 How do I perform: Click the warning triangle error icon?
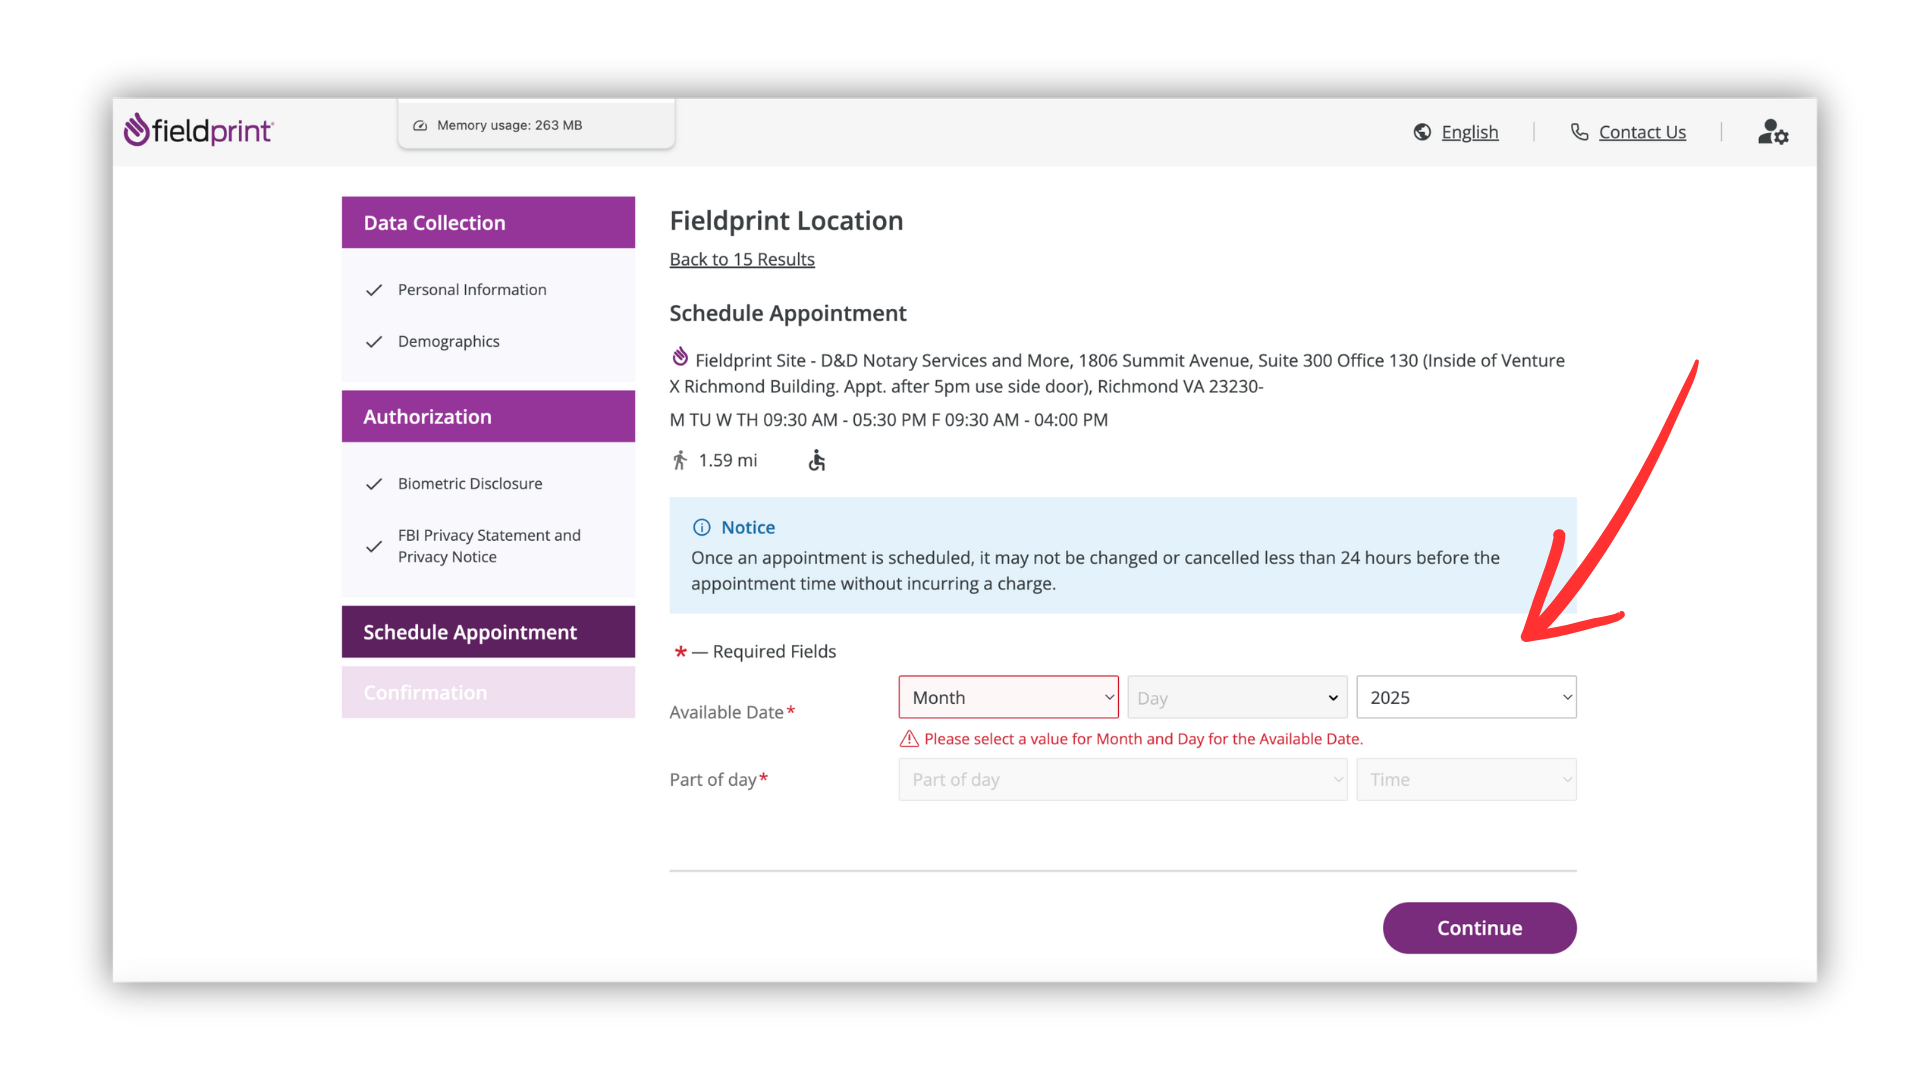click(909, 739)
